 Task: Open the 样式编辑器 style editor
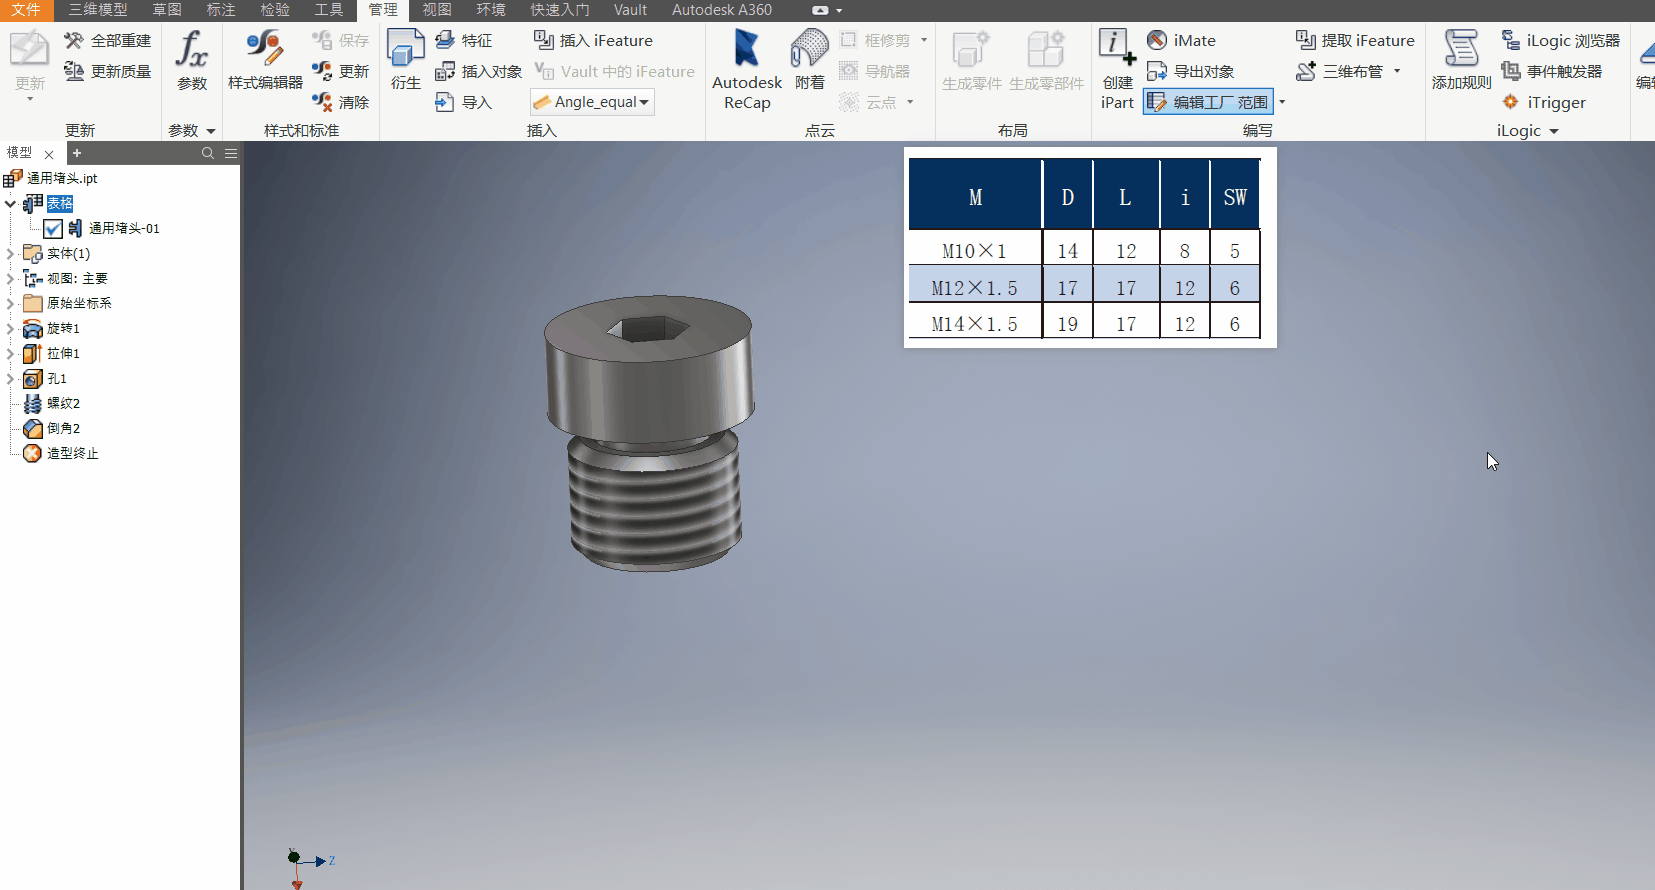265,50
